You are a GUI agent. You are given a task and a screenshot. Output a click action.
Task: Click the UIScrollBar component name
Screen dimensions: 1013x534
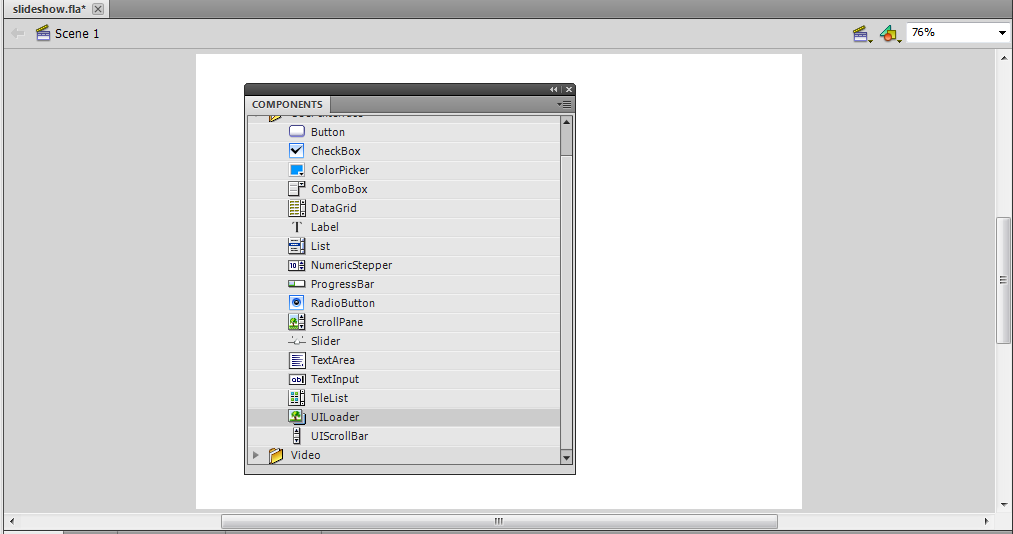coord(339,436)
